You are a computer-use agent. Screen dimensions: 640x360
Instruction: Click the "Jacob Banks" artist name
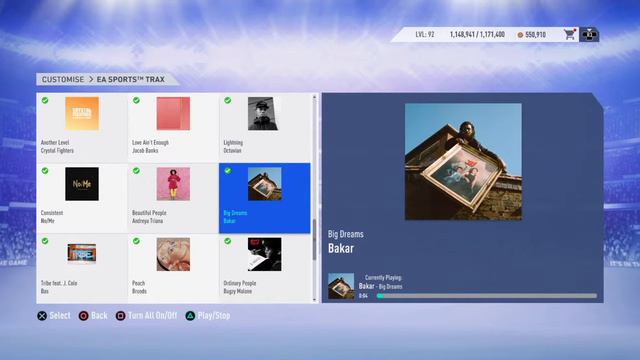[145, 151]
